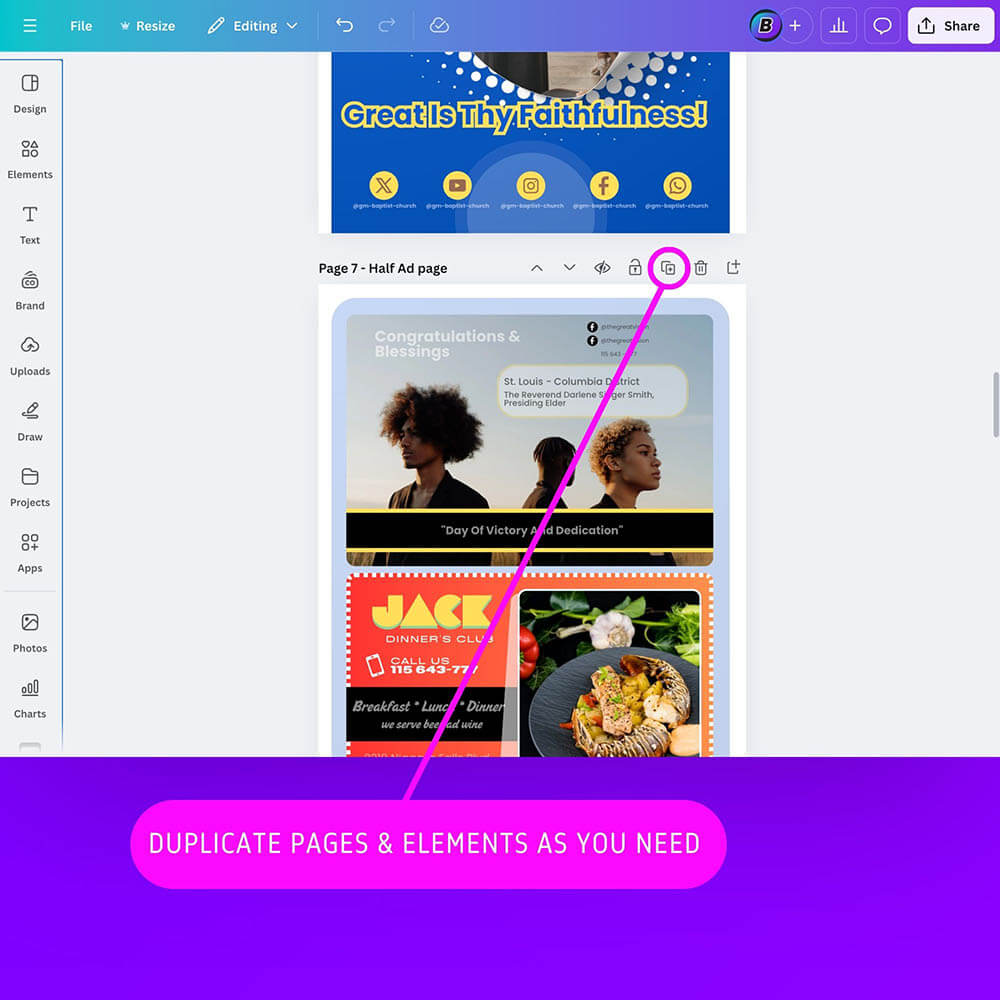Duplicate Page 7 using duplicate icon
The height and width of the screenshot is (1000, 1000).
(x=668, y=268)
